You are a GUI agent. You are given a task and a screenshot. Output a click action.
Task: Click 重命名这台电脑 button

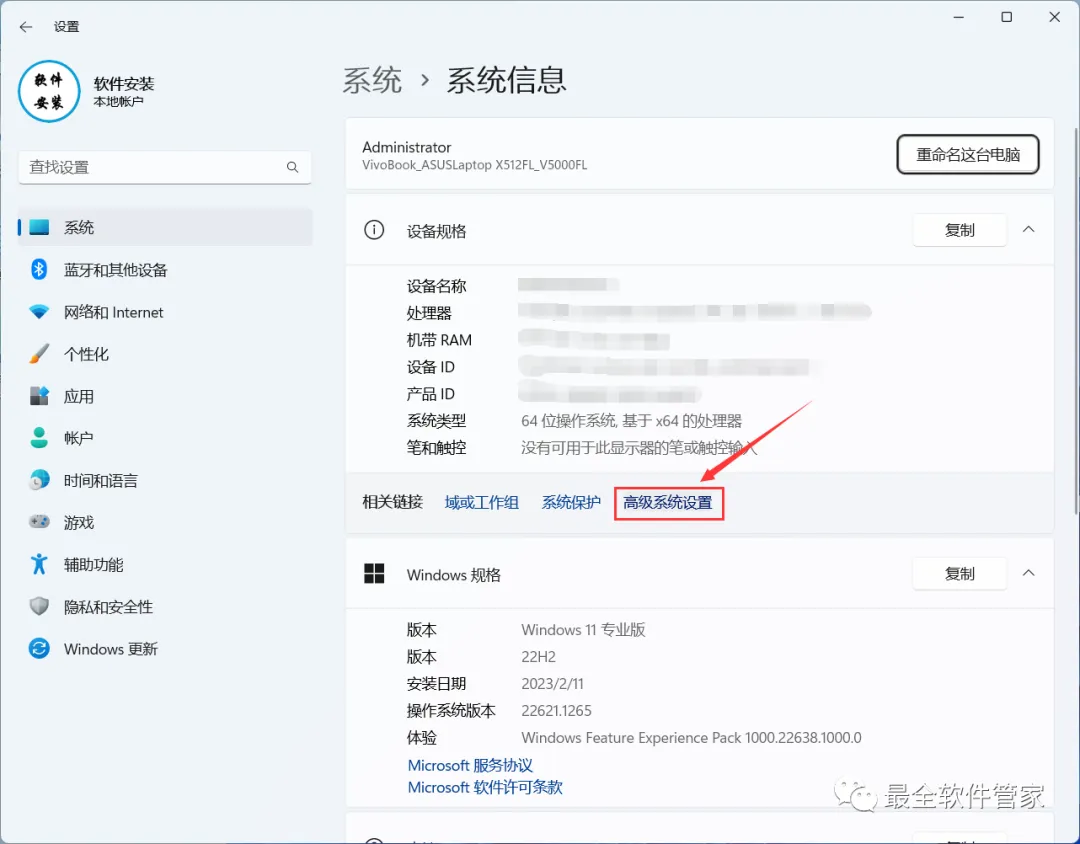968,154
